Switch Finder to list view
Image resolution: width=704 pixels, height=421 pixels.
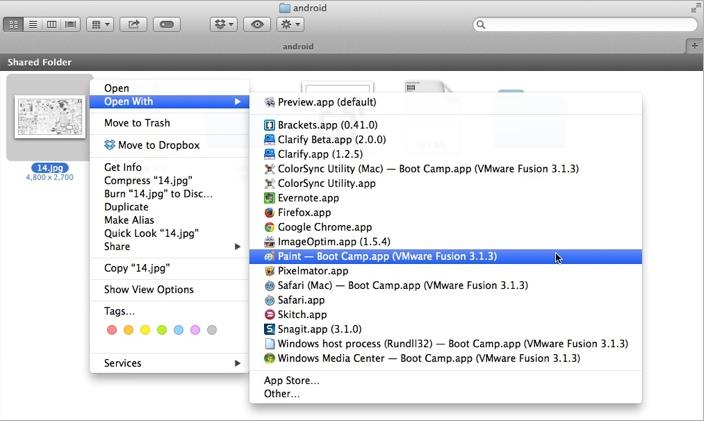tap(33, 24)
